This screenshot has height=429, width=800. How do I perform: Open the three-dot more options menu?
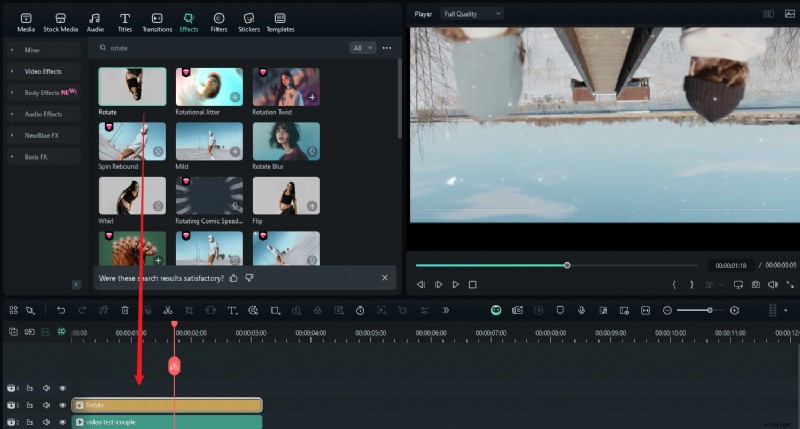pyautogui.click(x=387, y=48)
